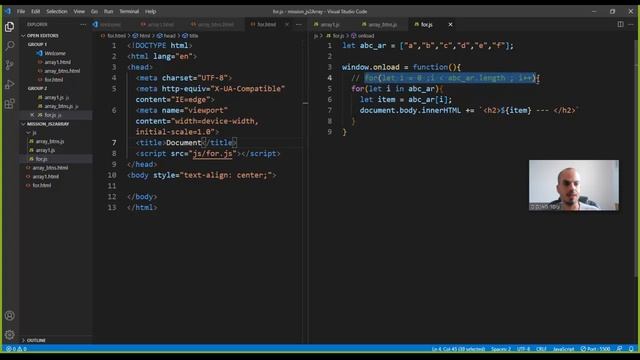
Task: Open array_btns.js in js folder tree
Action: 50,141
